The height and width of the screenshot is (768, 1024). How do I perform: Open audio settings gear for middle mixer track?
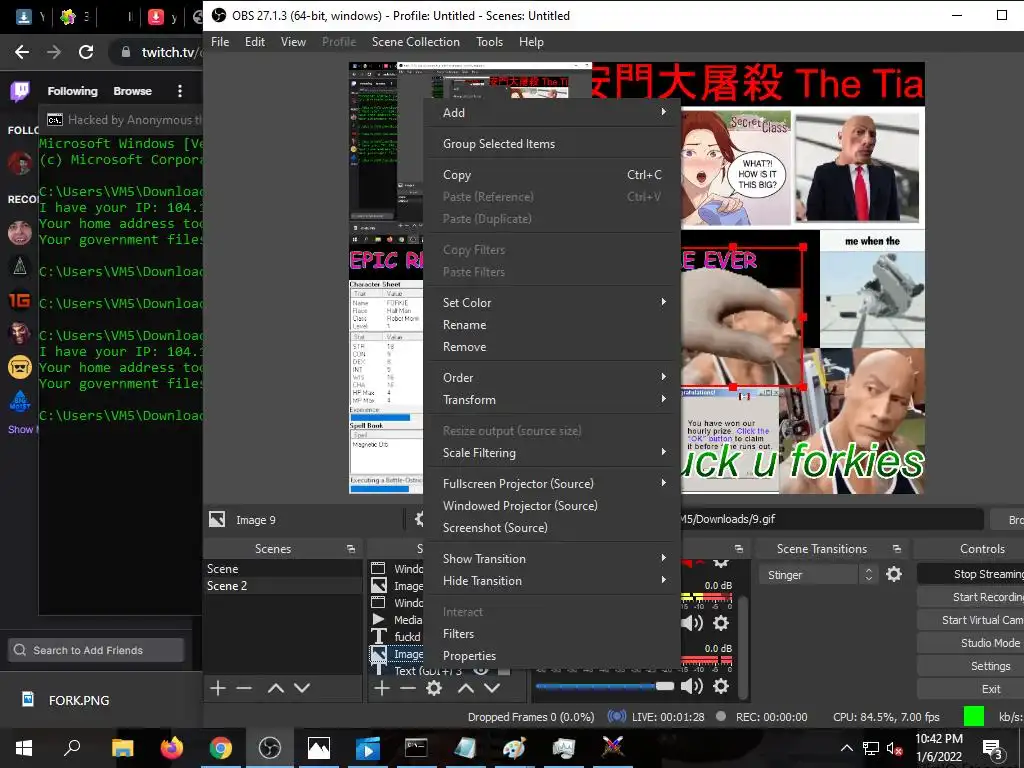click(x=720, y=623)
